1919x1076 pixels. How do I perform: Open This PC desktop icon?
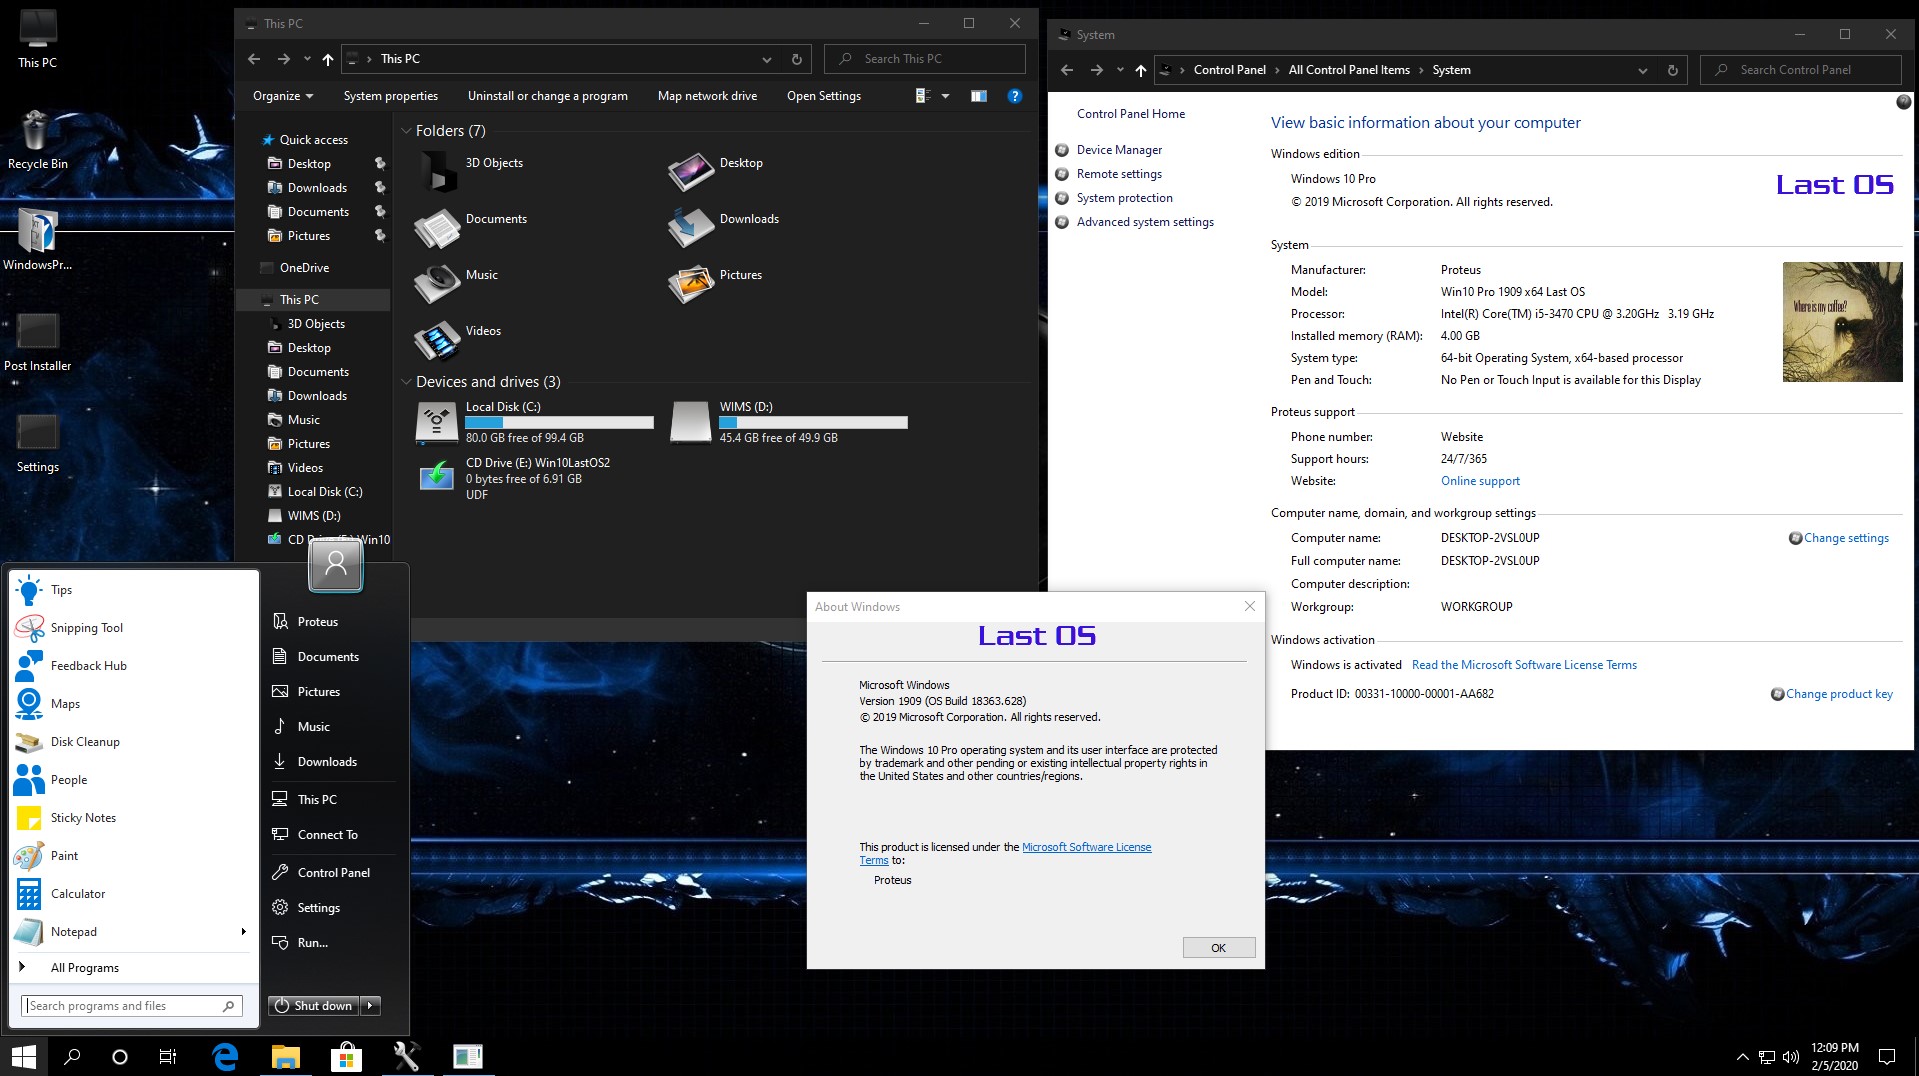[x=37, y=38]
